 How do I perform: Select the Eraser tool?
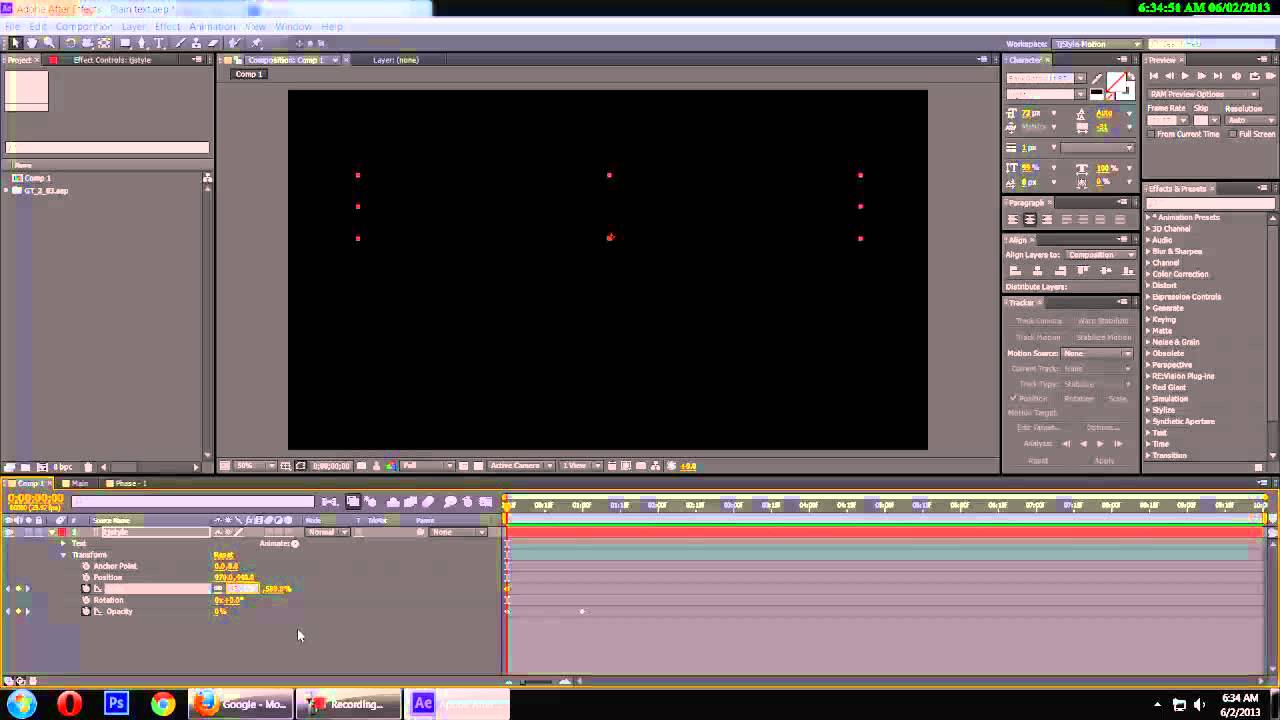pos(212,43)
